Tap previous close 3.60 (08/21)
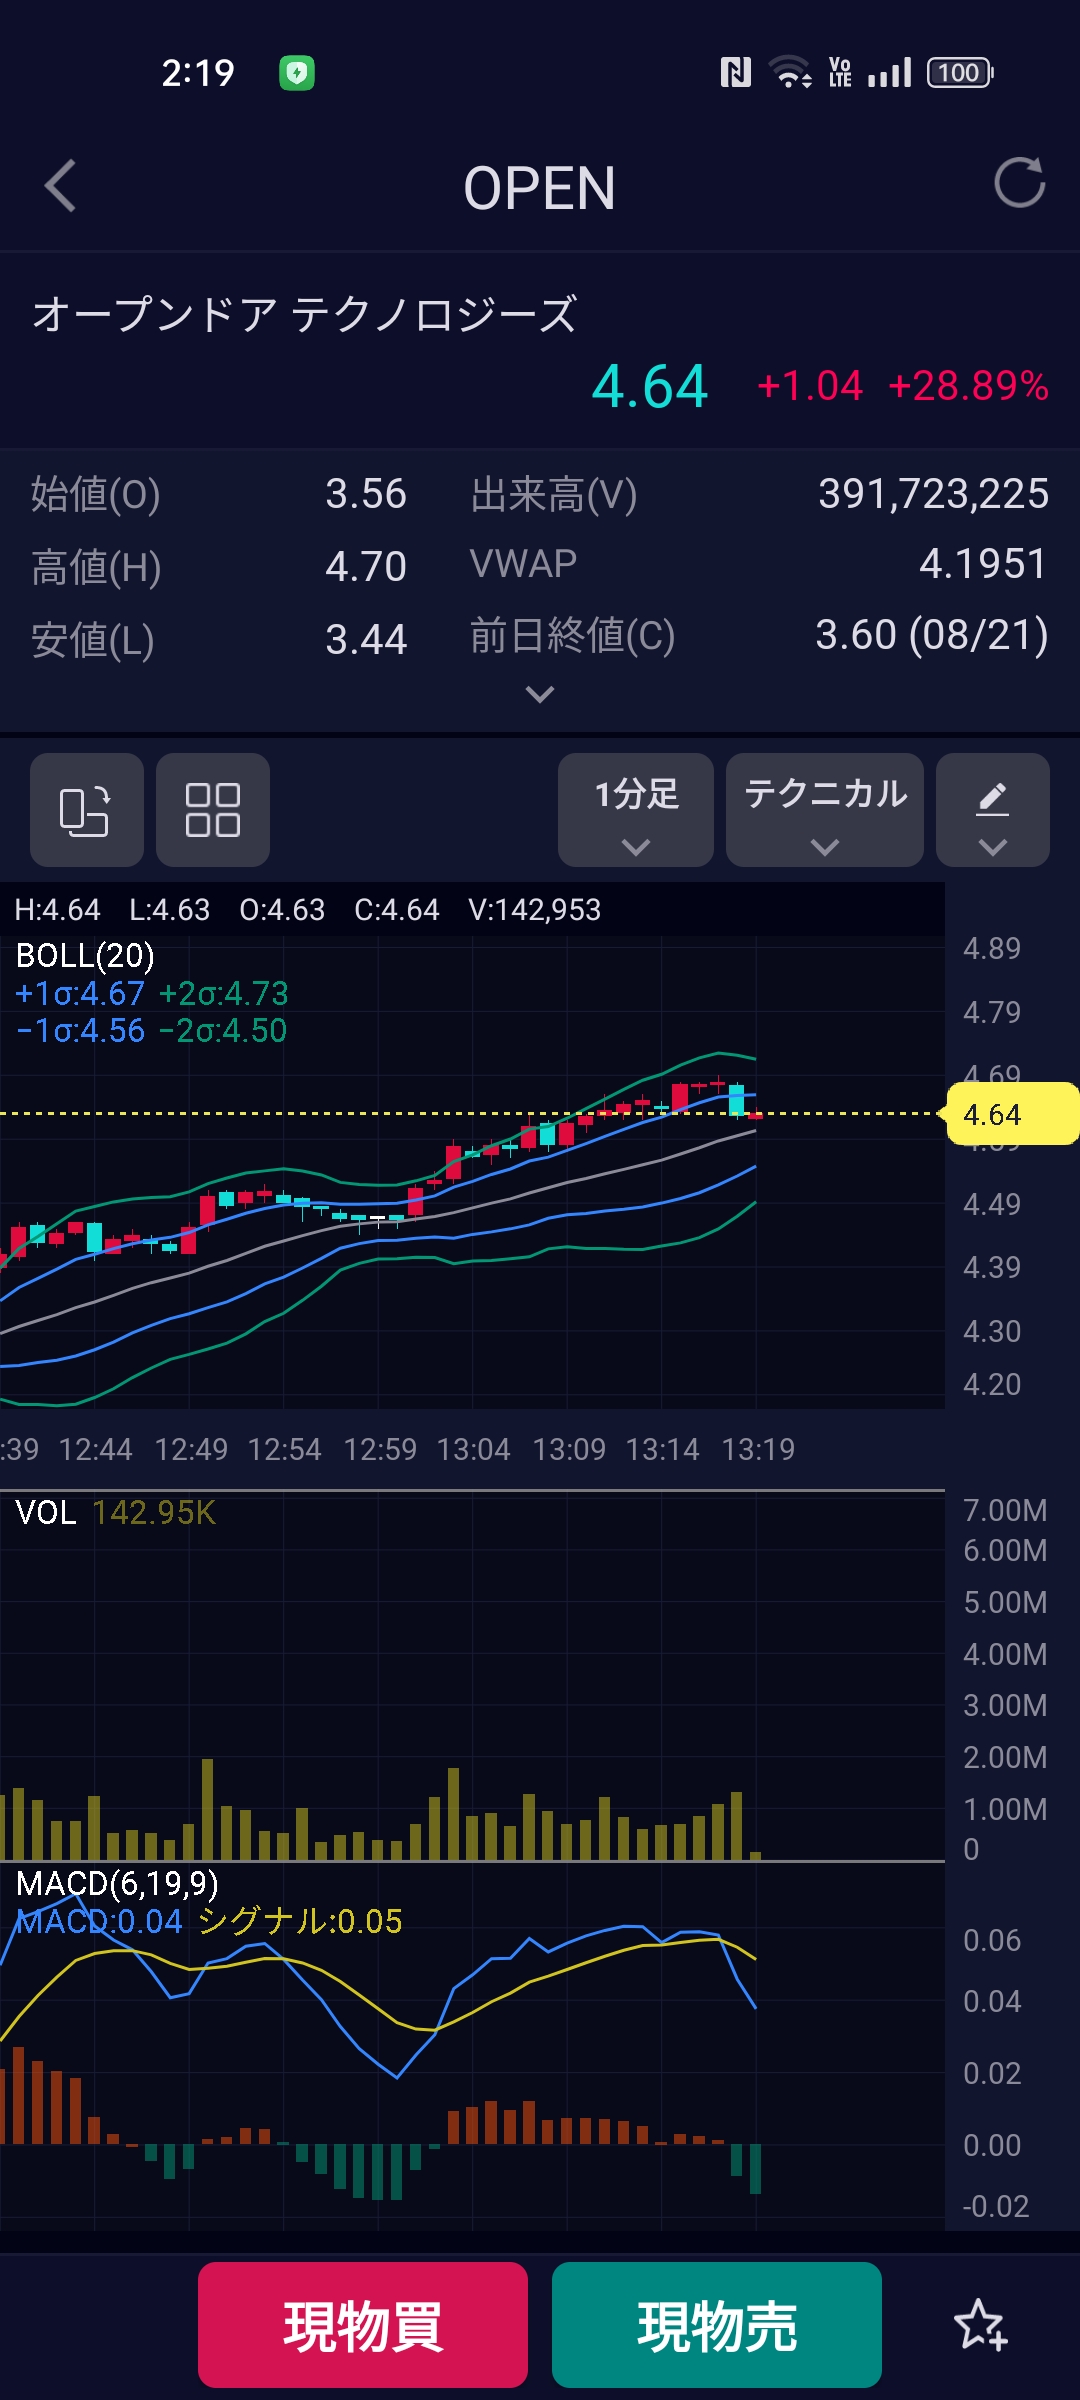 pyautogui.click(x=932, y=635)
